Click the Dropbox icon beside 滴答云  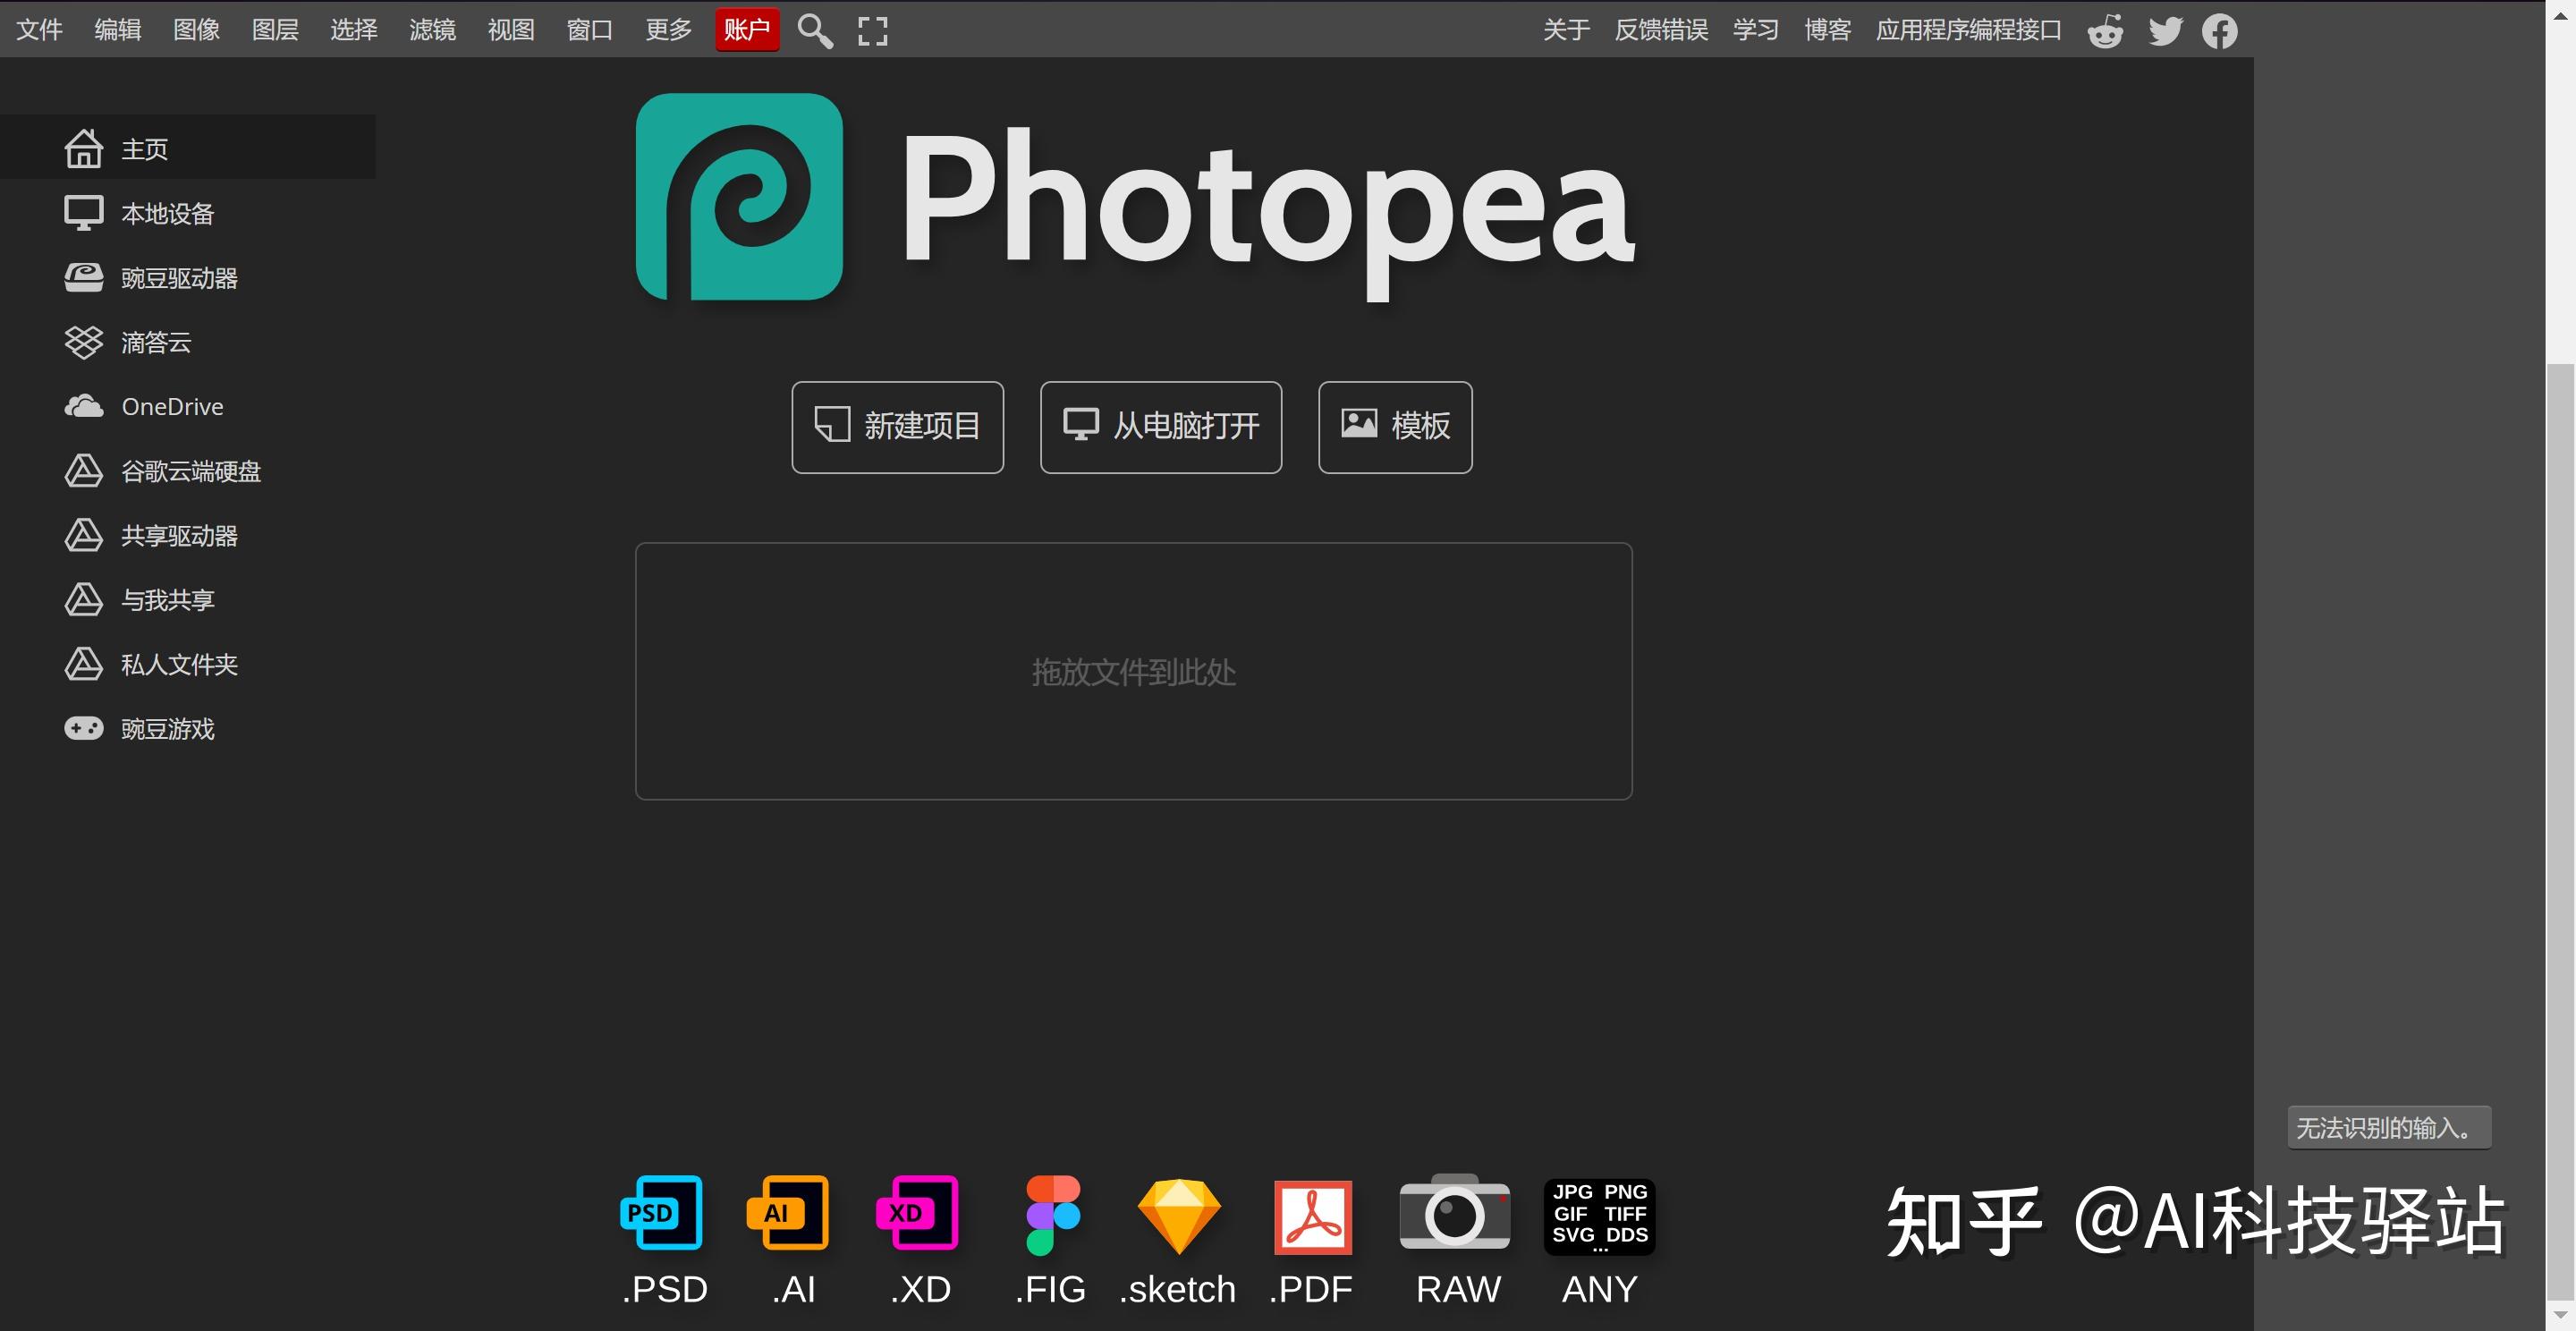click(84, 342)
